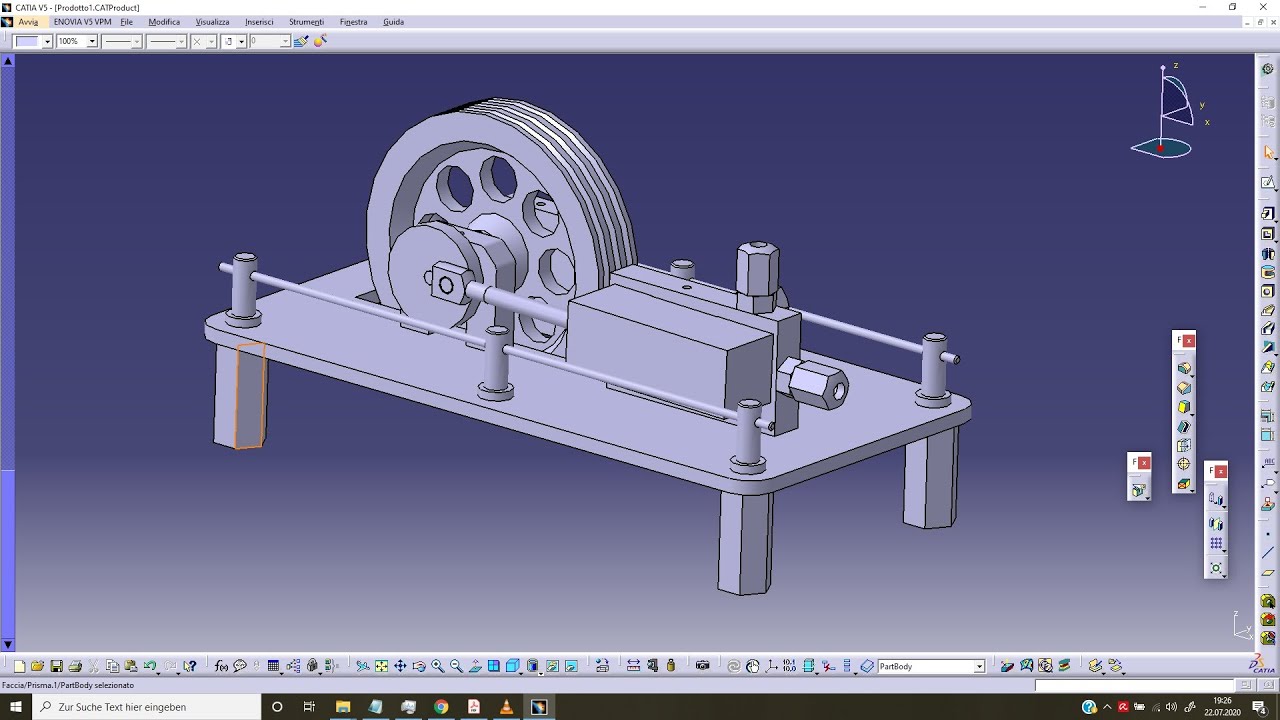Open the Formula f(x) tool
The image size is (1280, 720).
[221, 666]
